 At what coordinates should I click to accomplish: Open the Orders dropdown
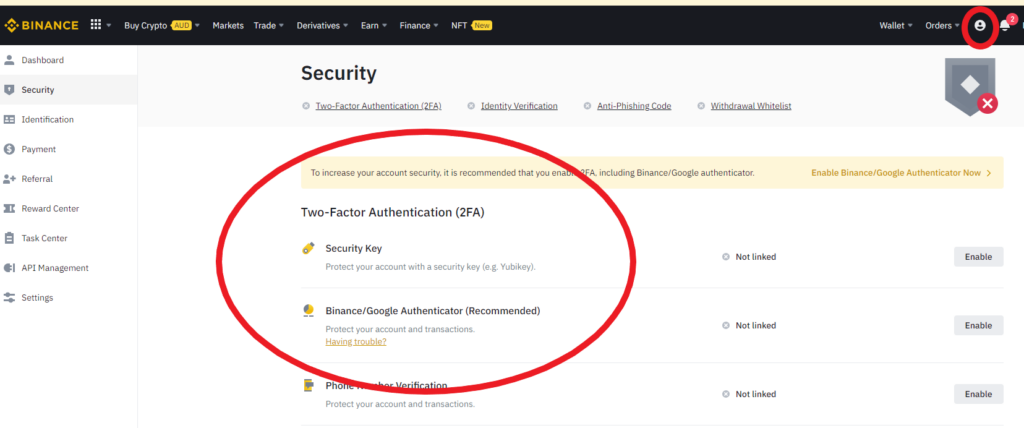(942, 25)
